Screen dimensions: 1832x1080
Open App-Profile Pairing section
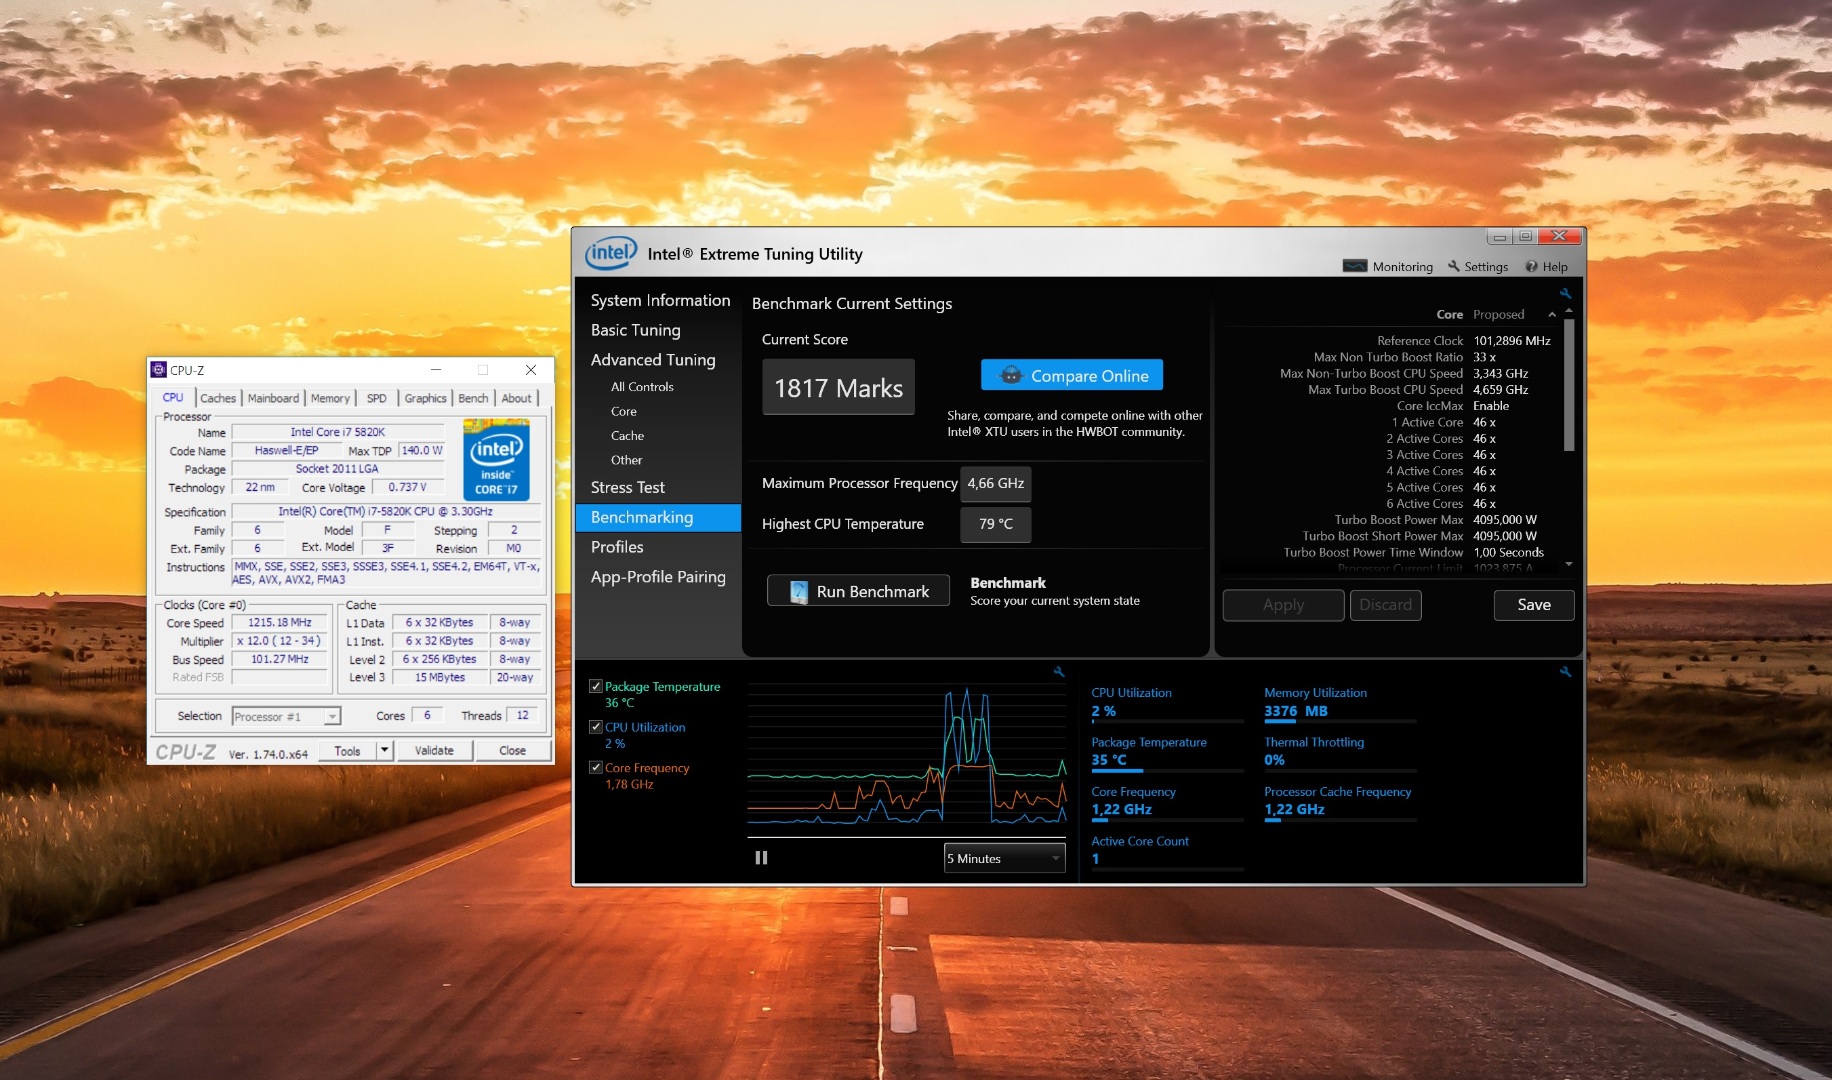tap(658, 577)
